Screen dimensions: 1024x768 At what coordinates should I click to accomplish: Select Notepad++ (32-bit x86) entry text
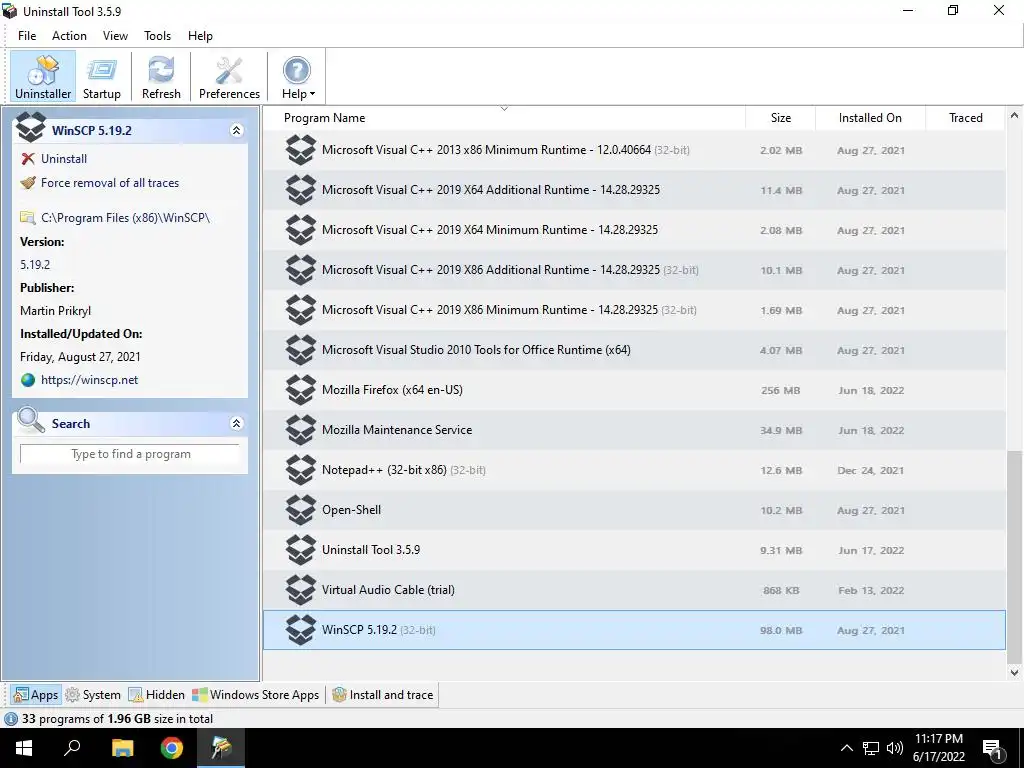[384, 470]
